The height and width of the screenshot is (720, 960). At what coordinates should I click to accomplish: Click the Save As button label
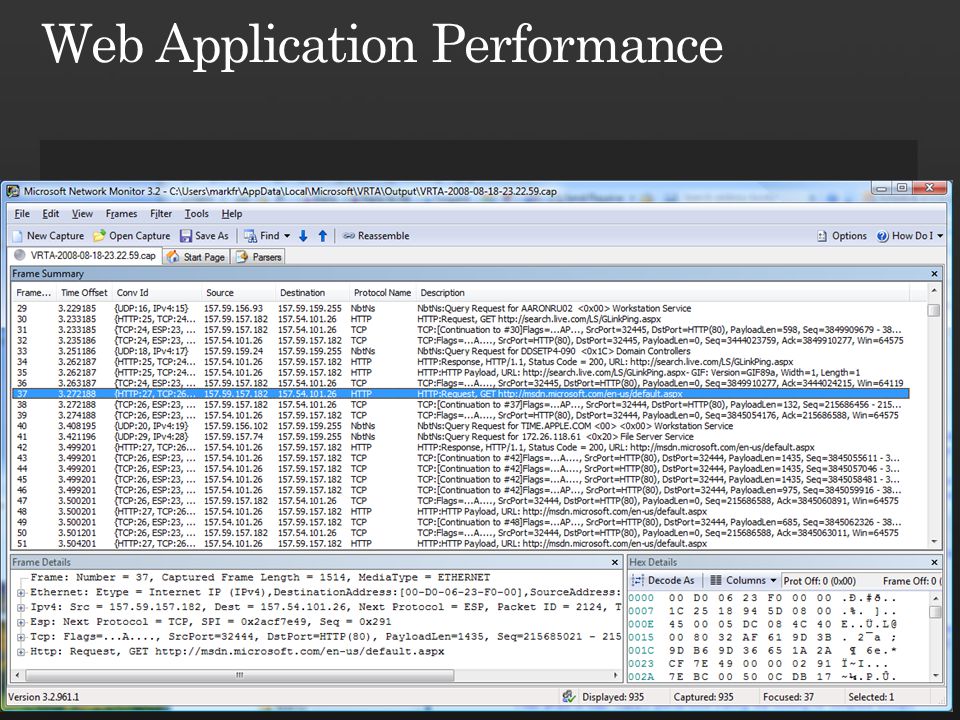[x=212, y=236]
